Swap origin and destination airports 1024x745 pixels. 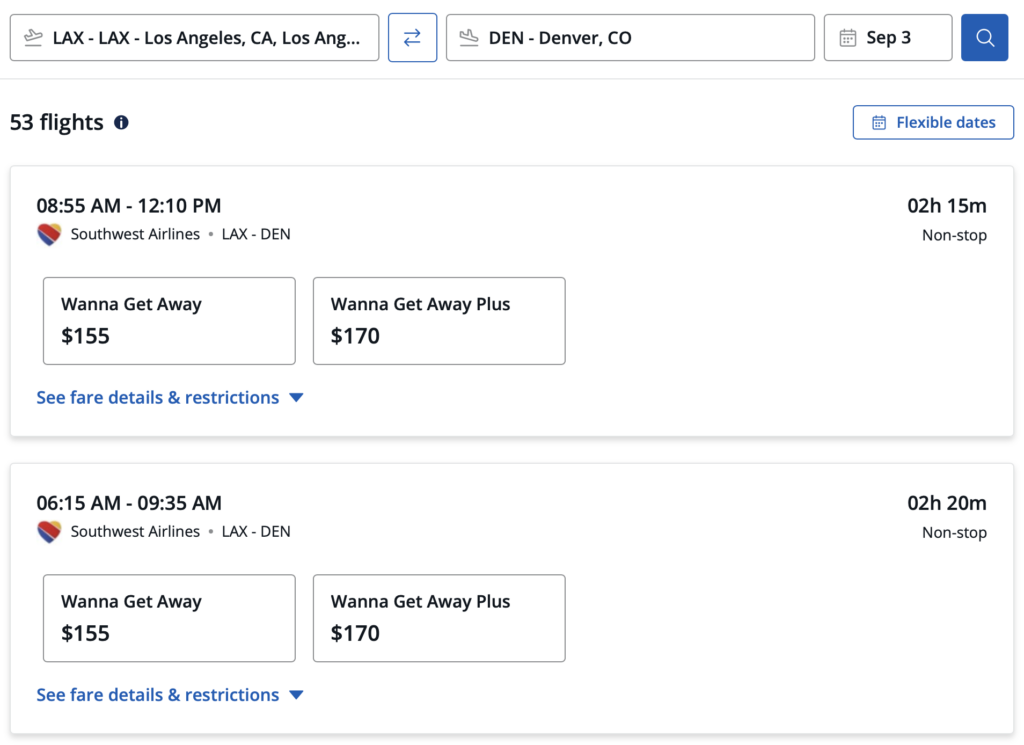[412, 37]
